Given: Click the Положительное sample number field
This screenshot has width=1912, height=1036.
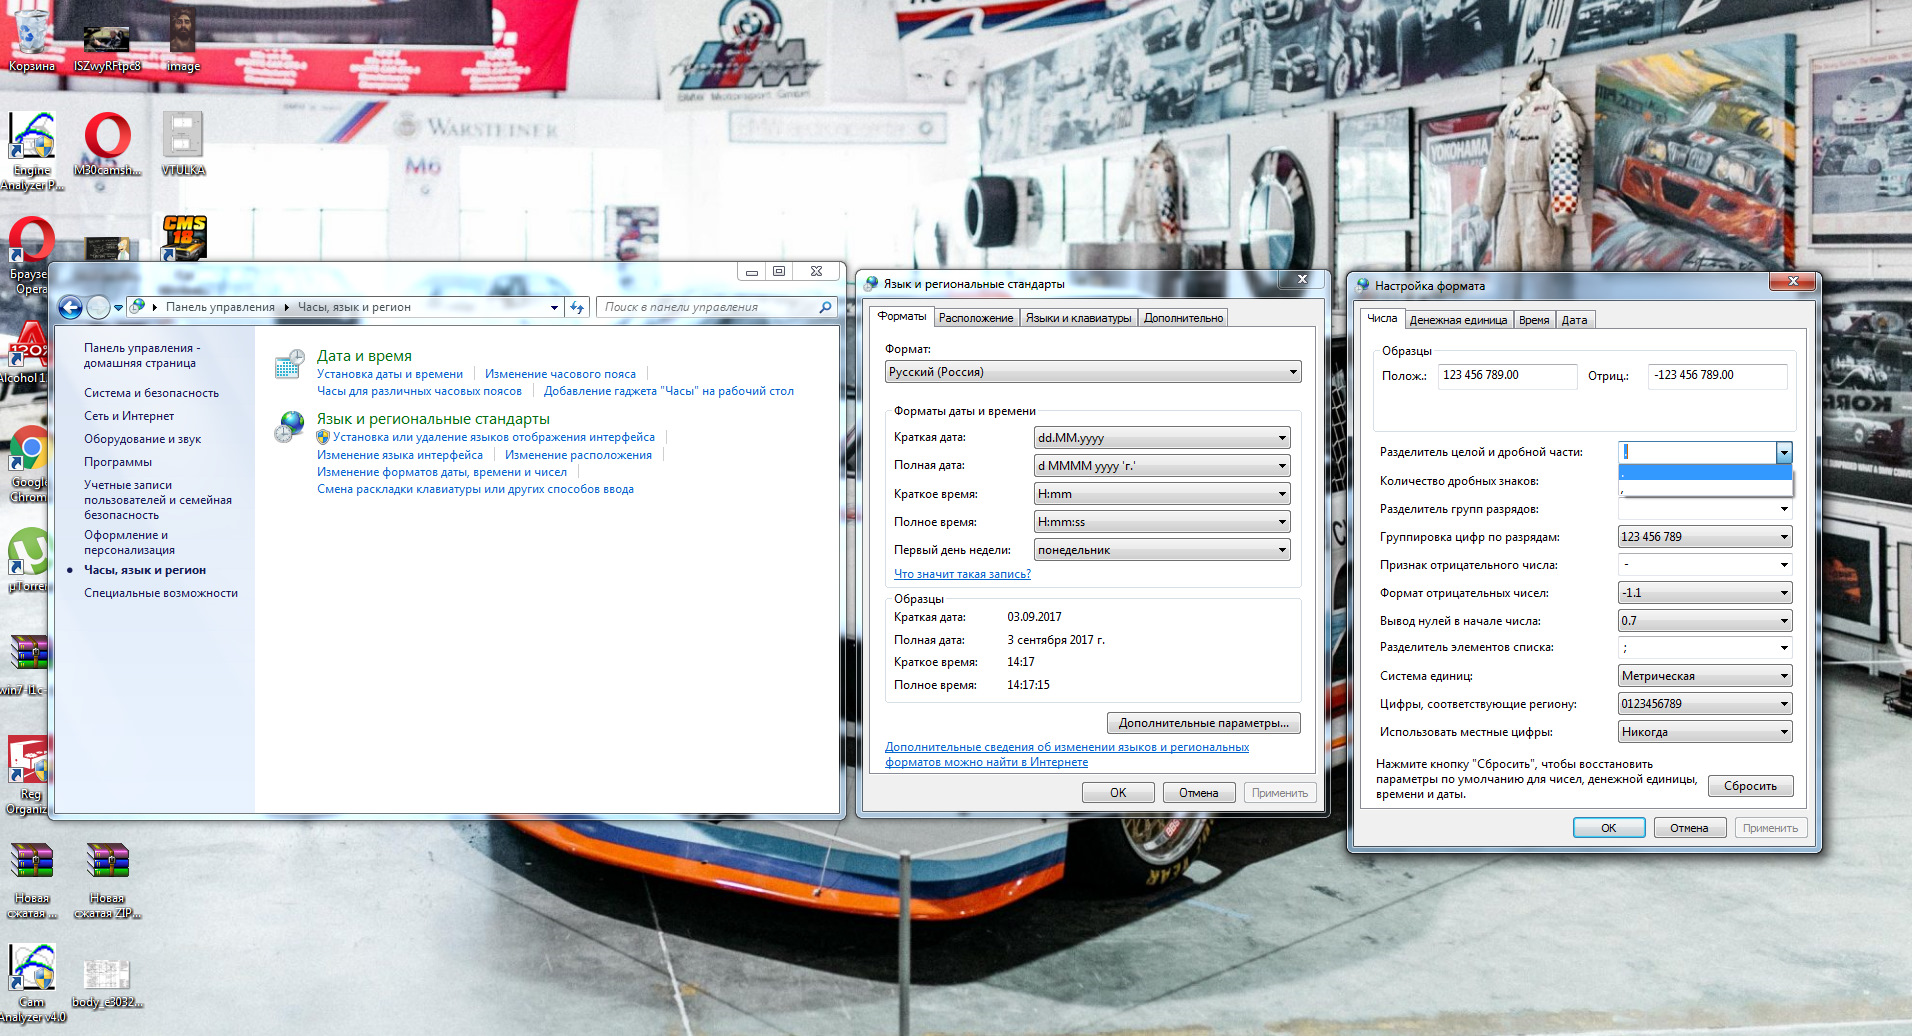Looking at the screenshot, I should [x=1508, y=376].
